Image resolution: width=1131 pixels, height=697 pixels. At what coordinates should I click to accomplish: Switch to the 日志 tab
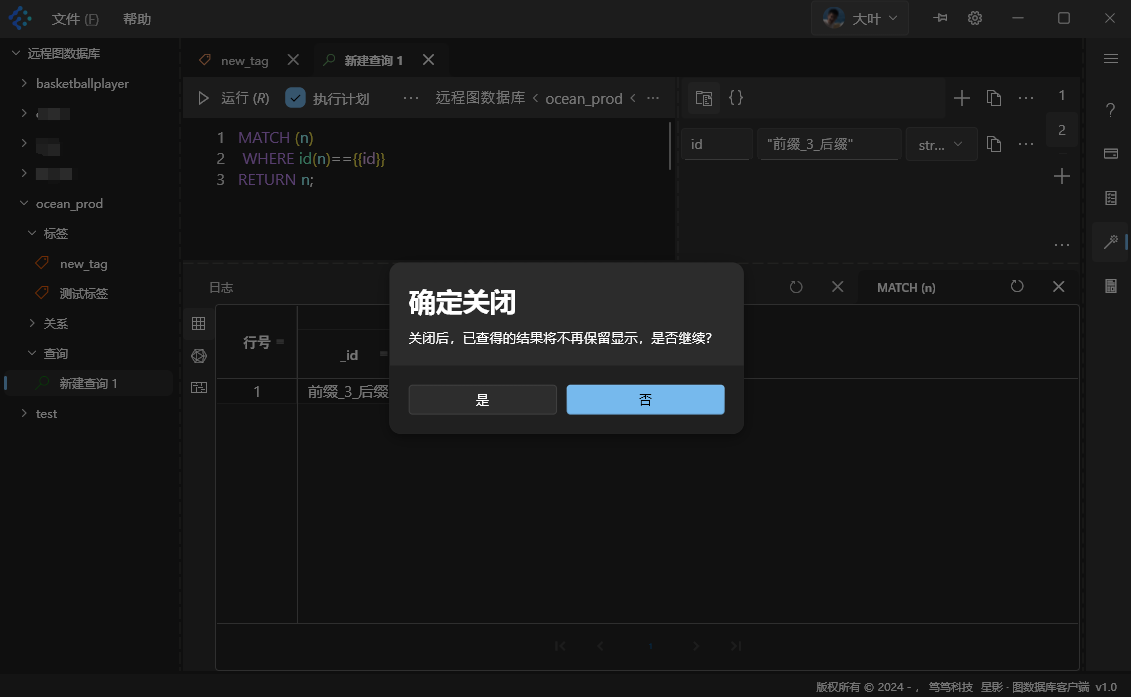221,287
